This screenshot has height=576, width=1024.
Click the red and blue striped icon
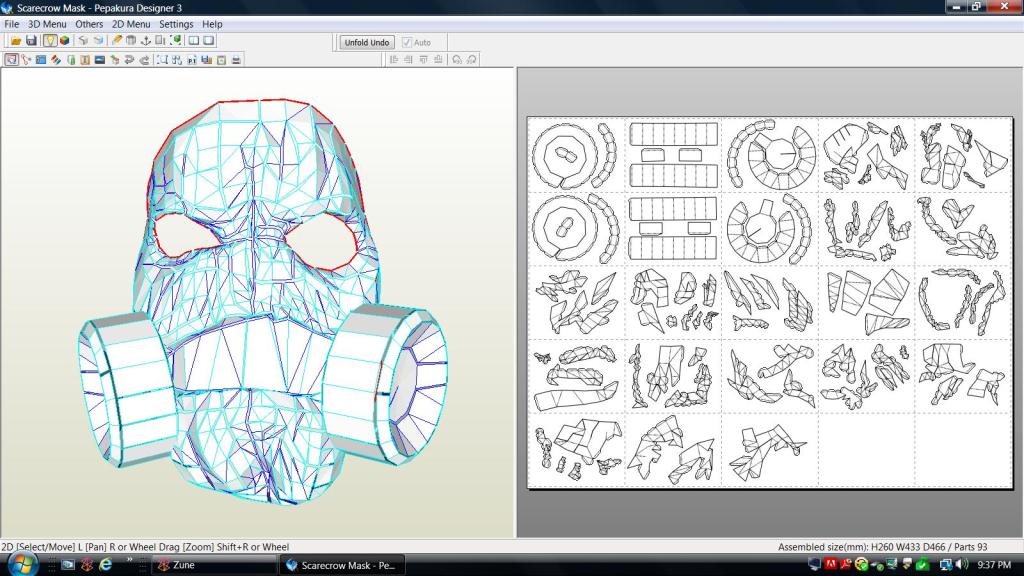tap(56, 60)
